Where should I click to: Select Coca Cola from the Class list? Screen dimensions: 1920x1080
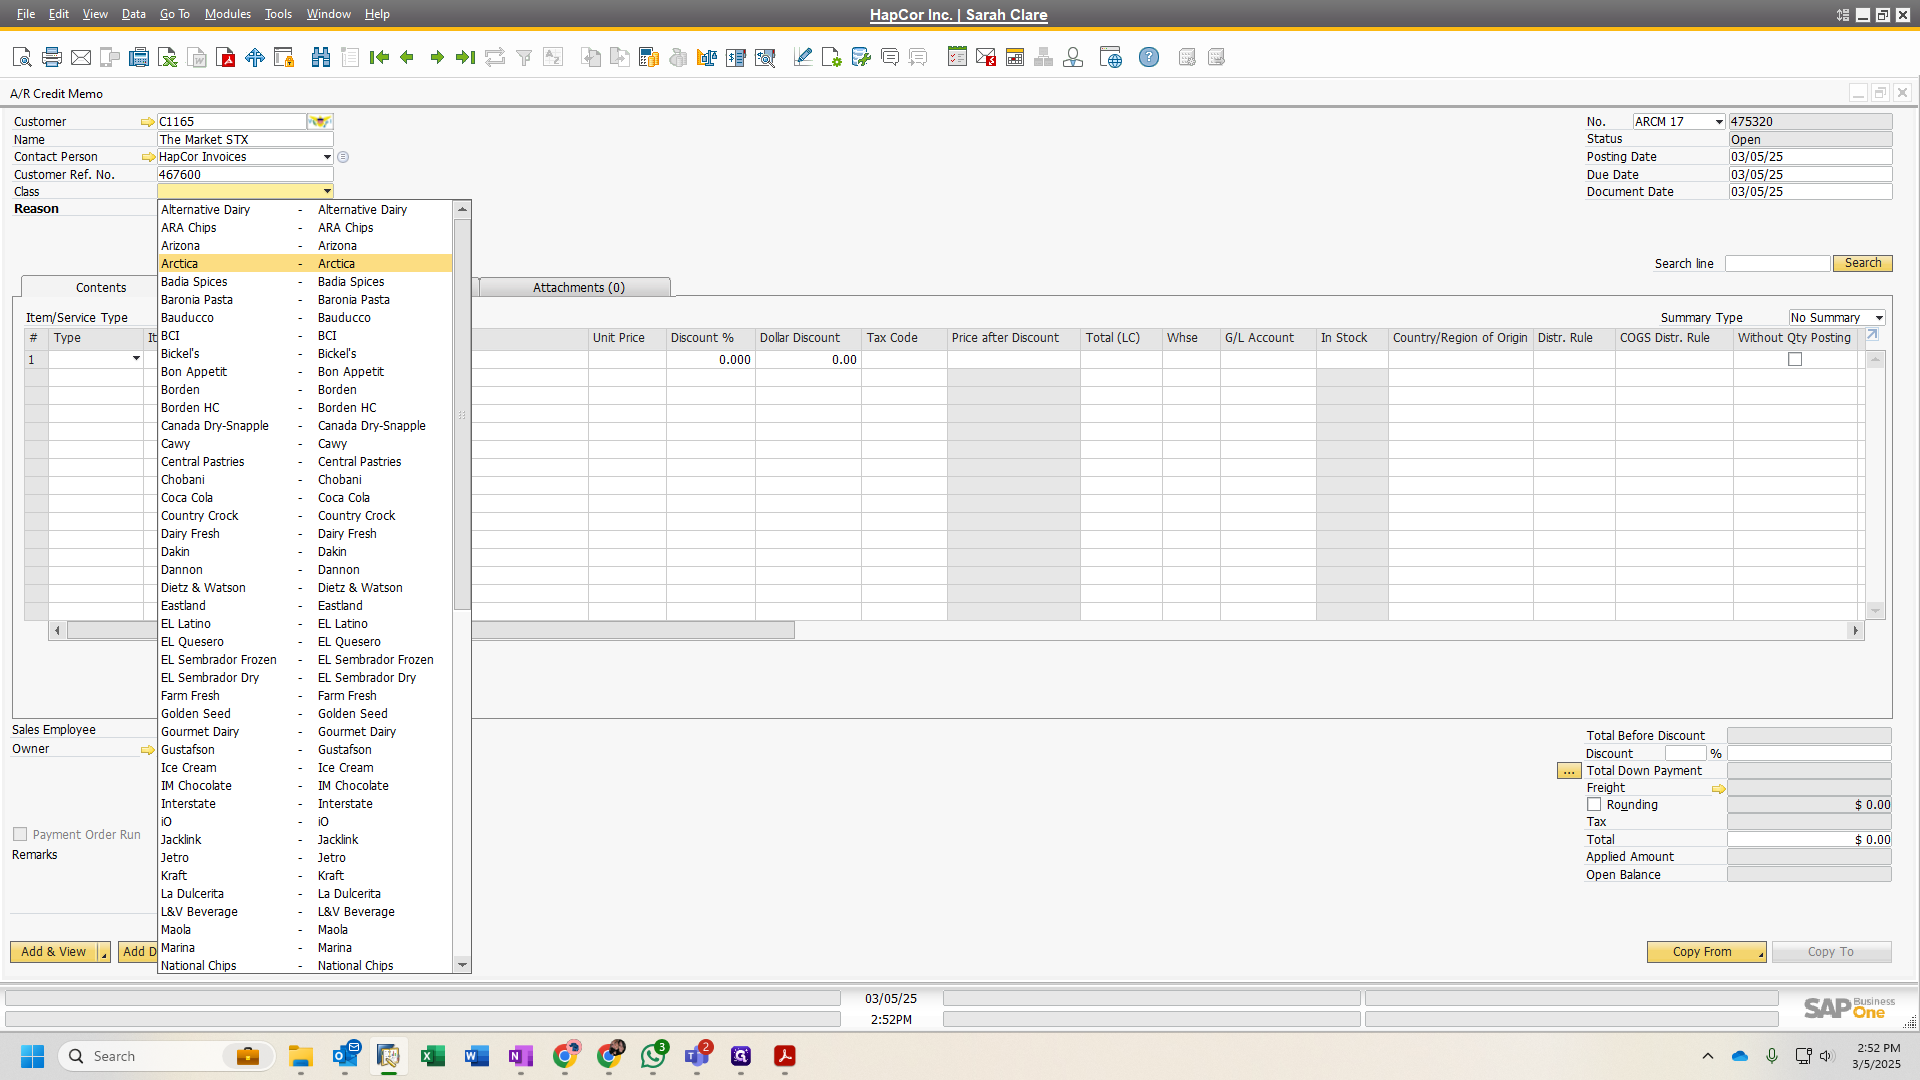tap(305, 498)
